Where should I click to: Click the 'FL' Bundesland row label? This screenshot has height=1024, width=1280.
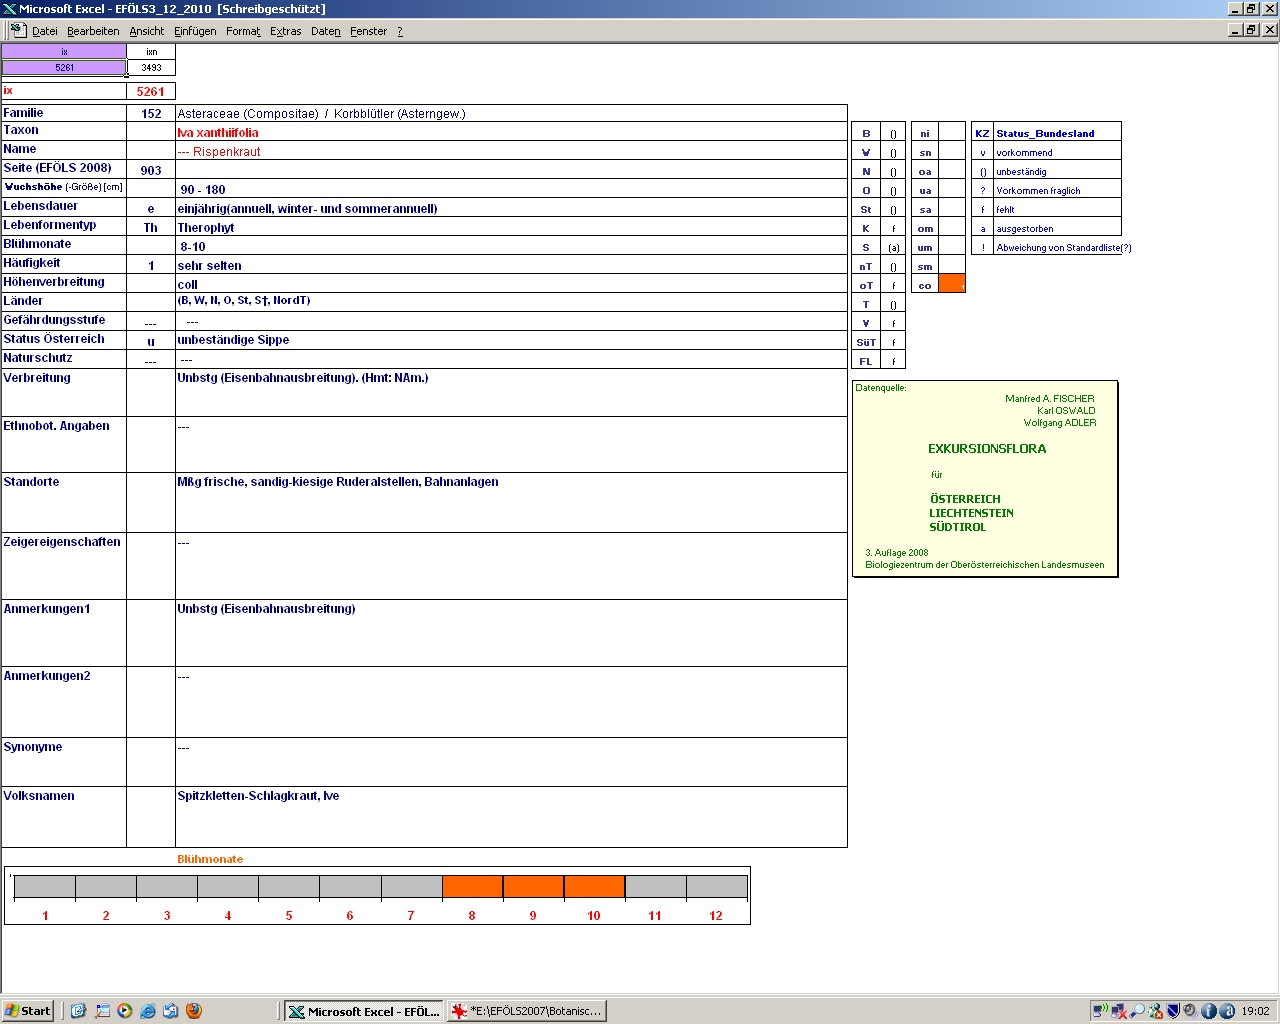866,361
